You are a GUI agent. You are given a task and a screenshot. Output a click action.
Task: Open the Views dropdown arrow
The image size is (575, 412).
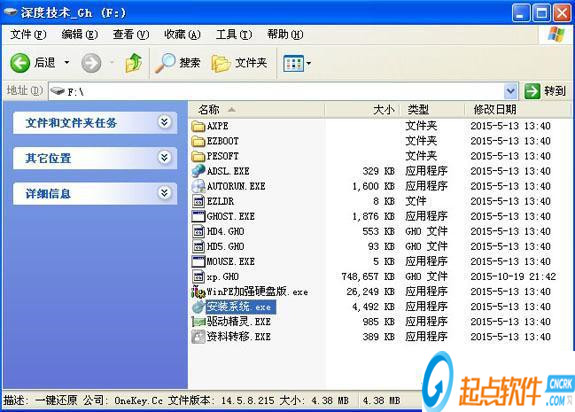(309, 63)
